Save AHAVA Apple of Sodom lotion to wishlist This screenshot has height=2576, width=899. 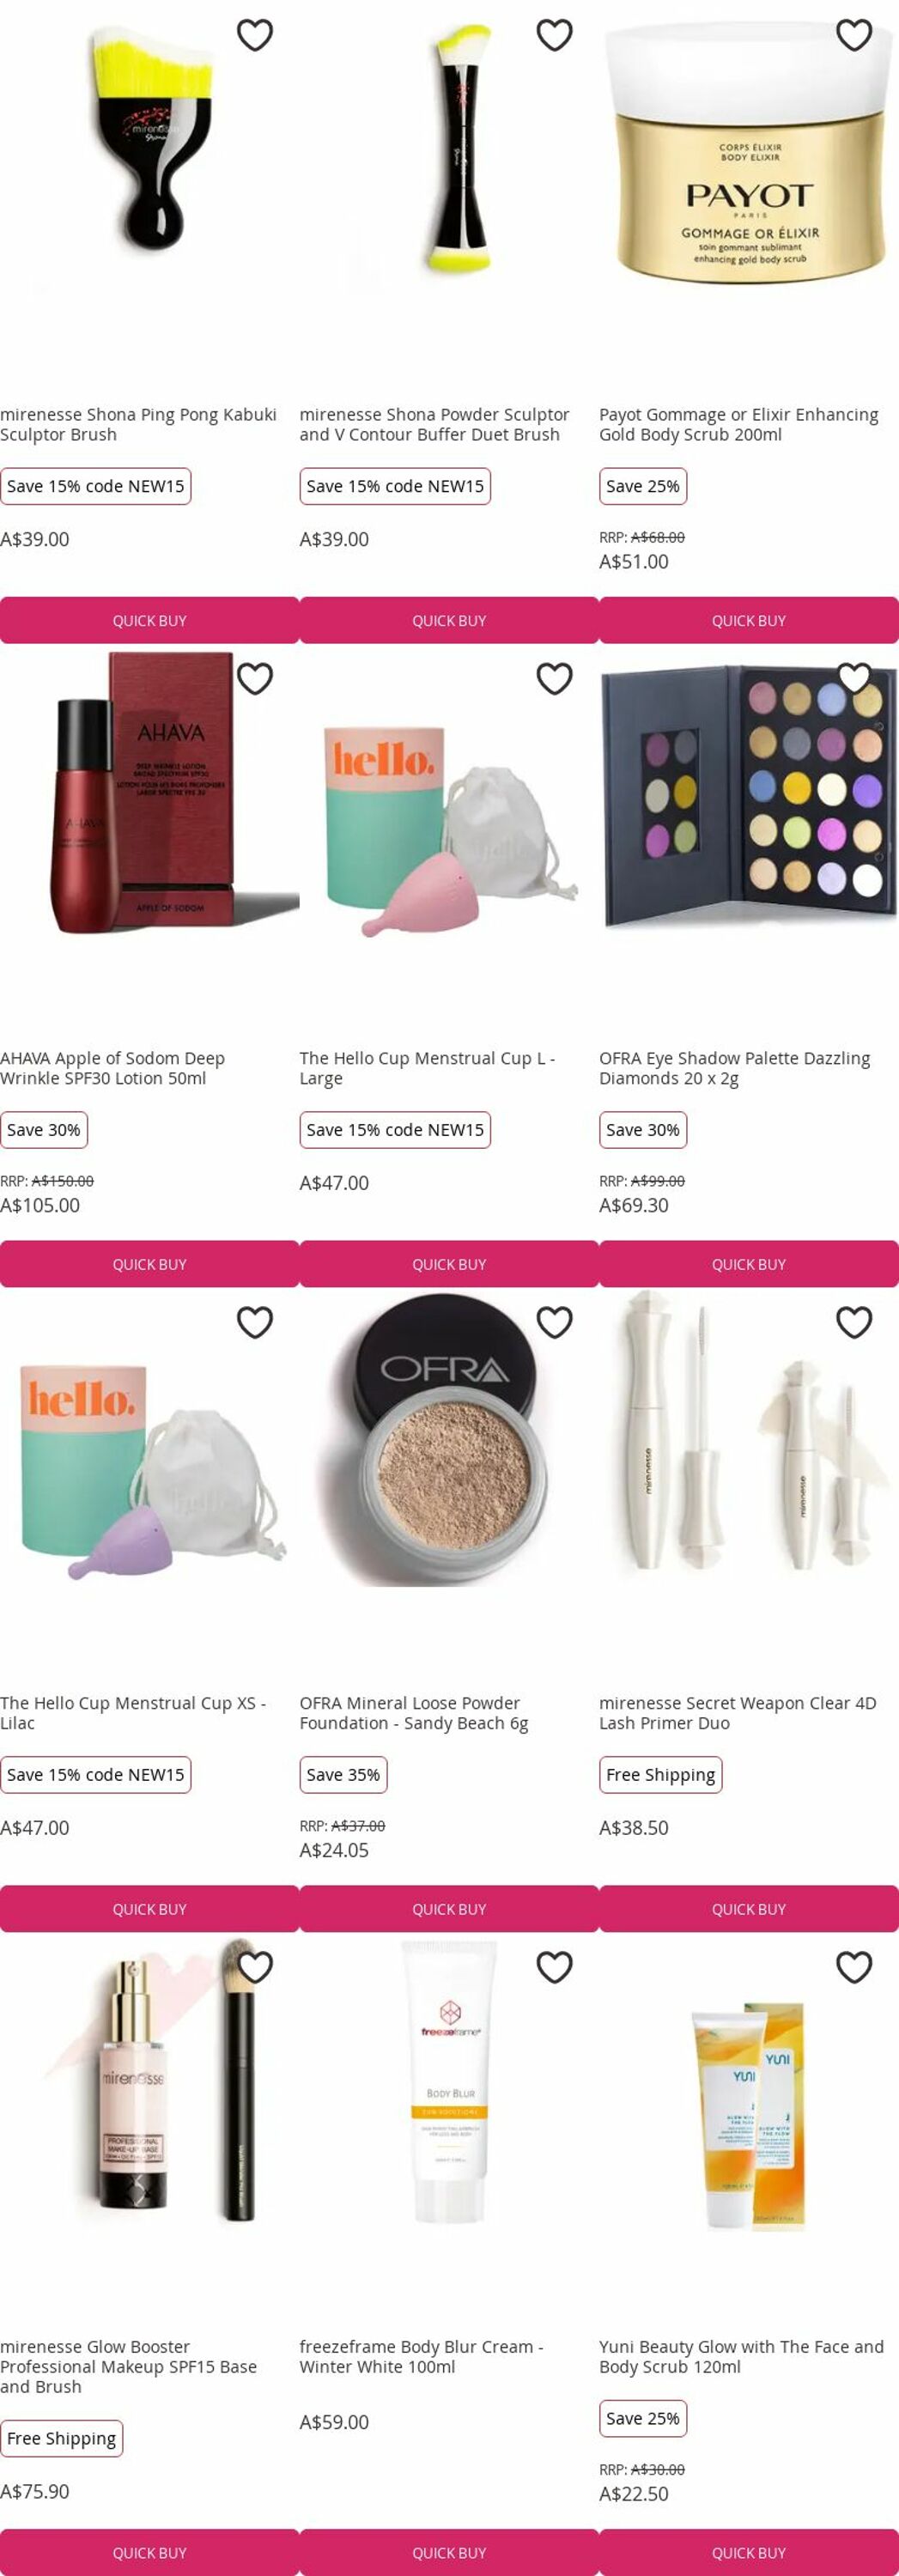coord(255,679)
